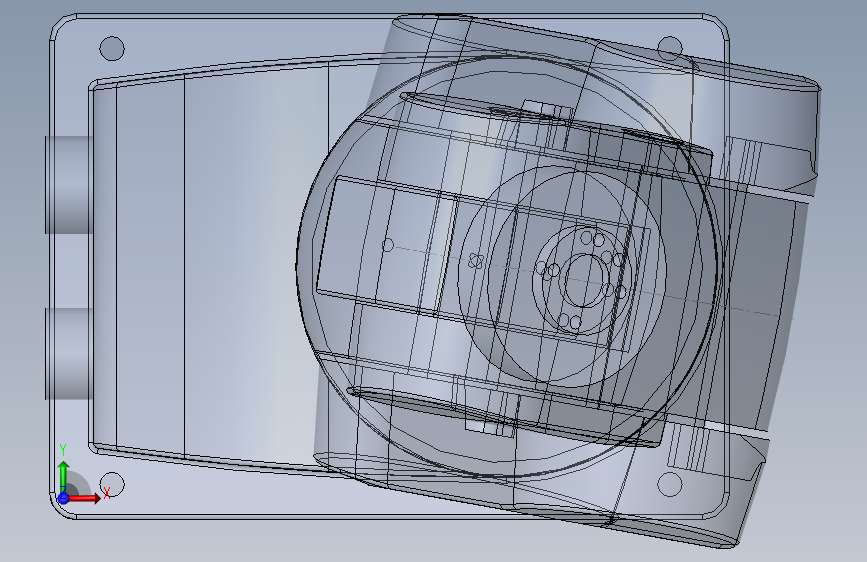Pick the upper cylindrical port on left side

tap(69, 185)
